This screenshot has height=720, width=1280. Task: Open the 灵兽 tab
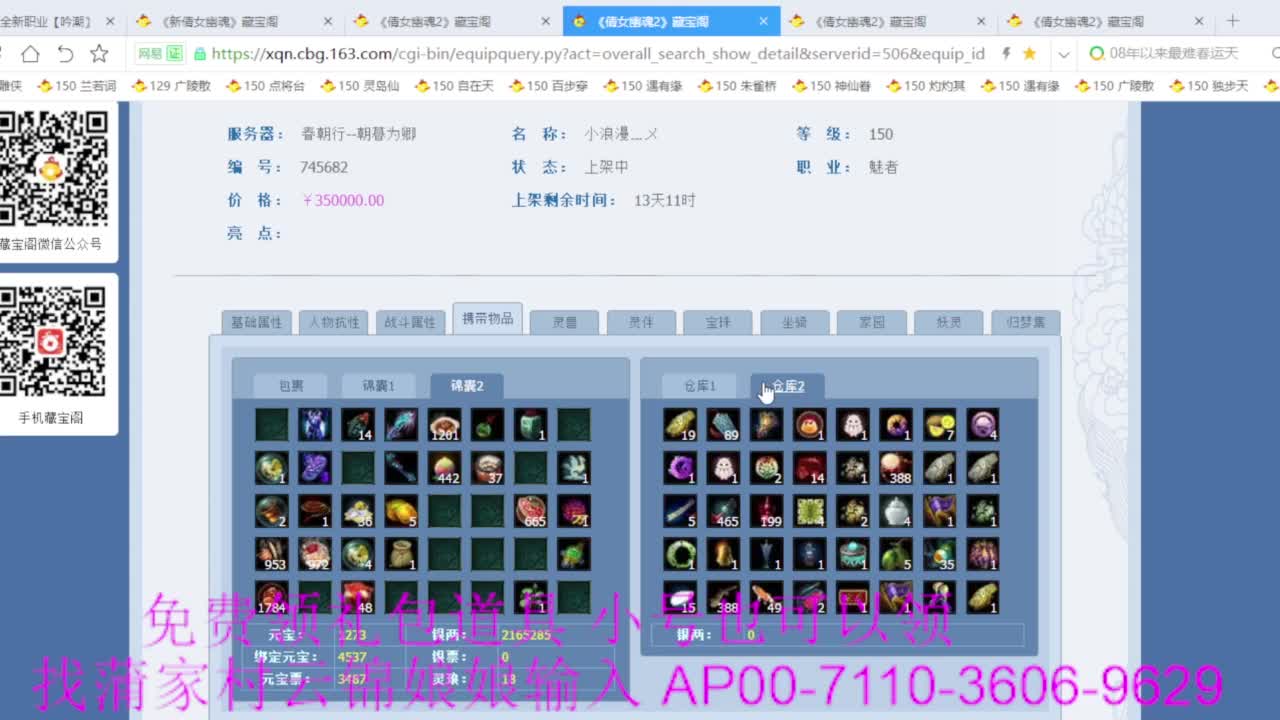coord(565,322)
